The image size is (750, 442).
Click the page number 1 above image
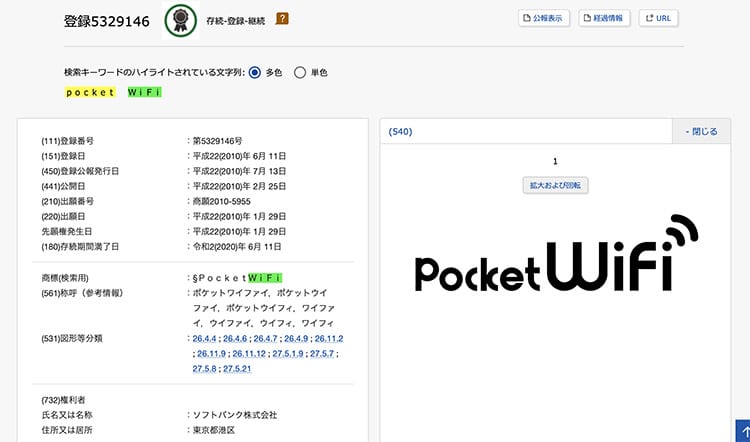tap(555, 162)
